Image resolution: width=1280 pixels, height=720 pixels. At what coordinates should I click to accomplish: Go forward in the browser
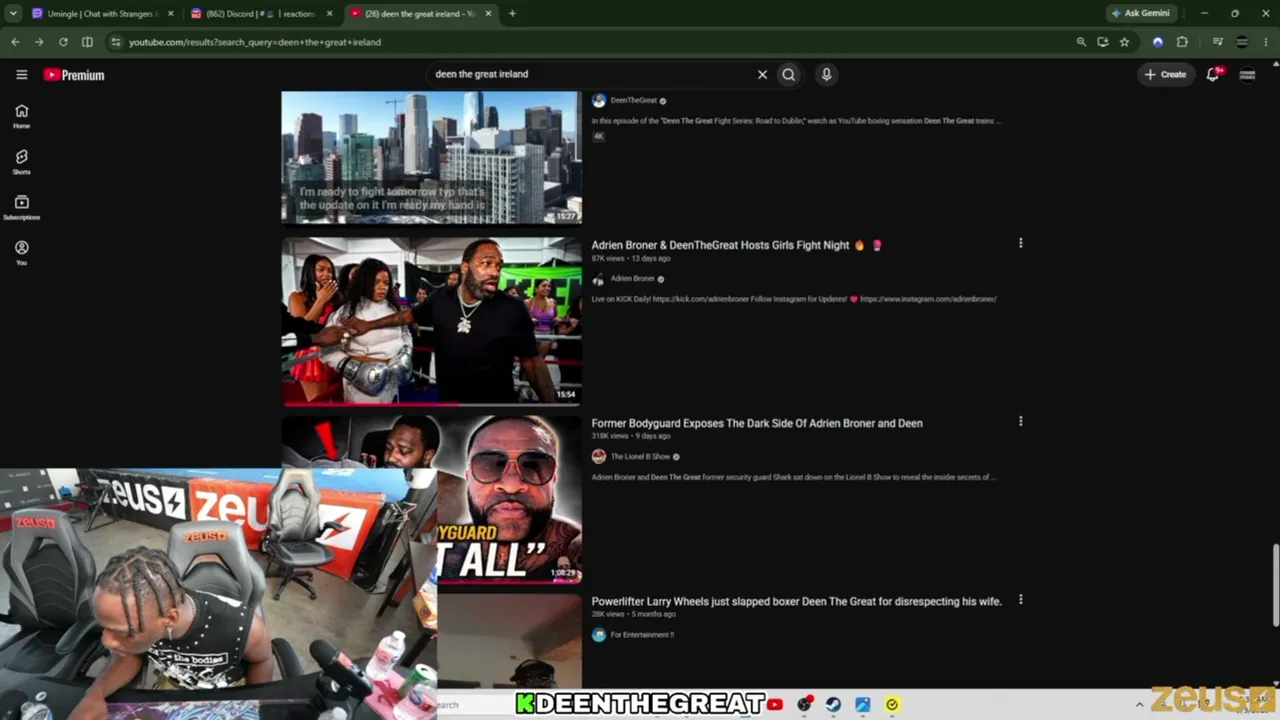tap(39, 42)
